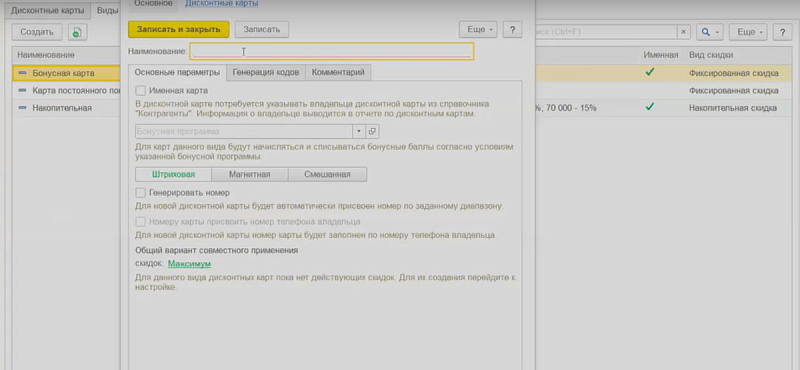
Task: Click the item icon of the Бонусная карта row
Action: pos(22,73)
